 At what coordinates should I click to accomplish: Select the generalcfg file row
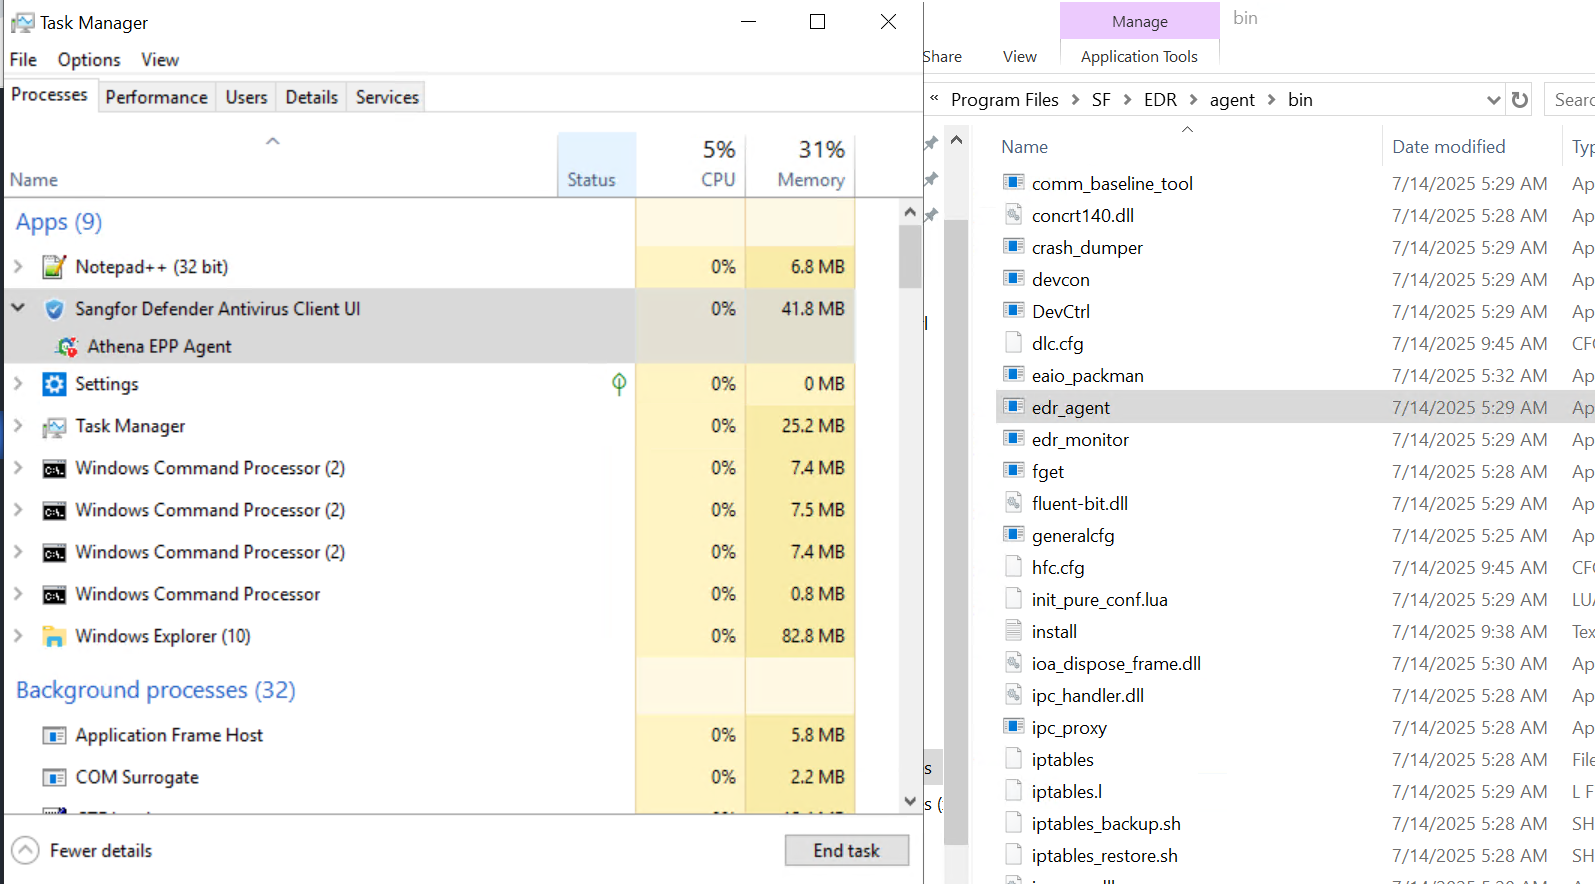click(x=1296, y=536)
